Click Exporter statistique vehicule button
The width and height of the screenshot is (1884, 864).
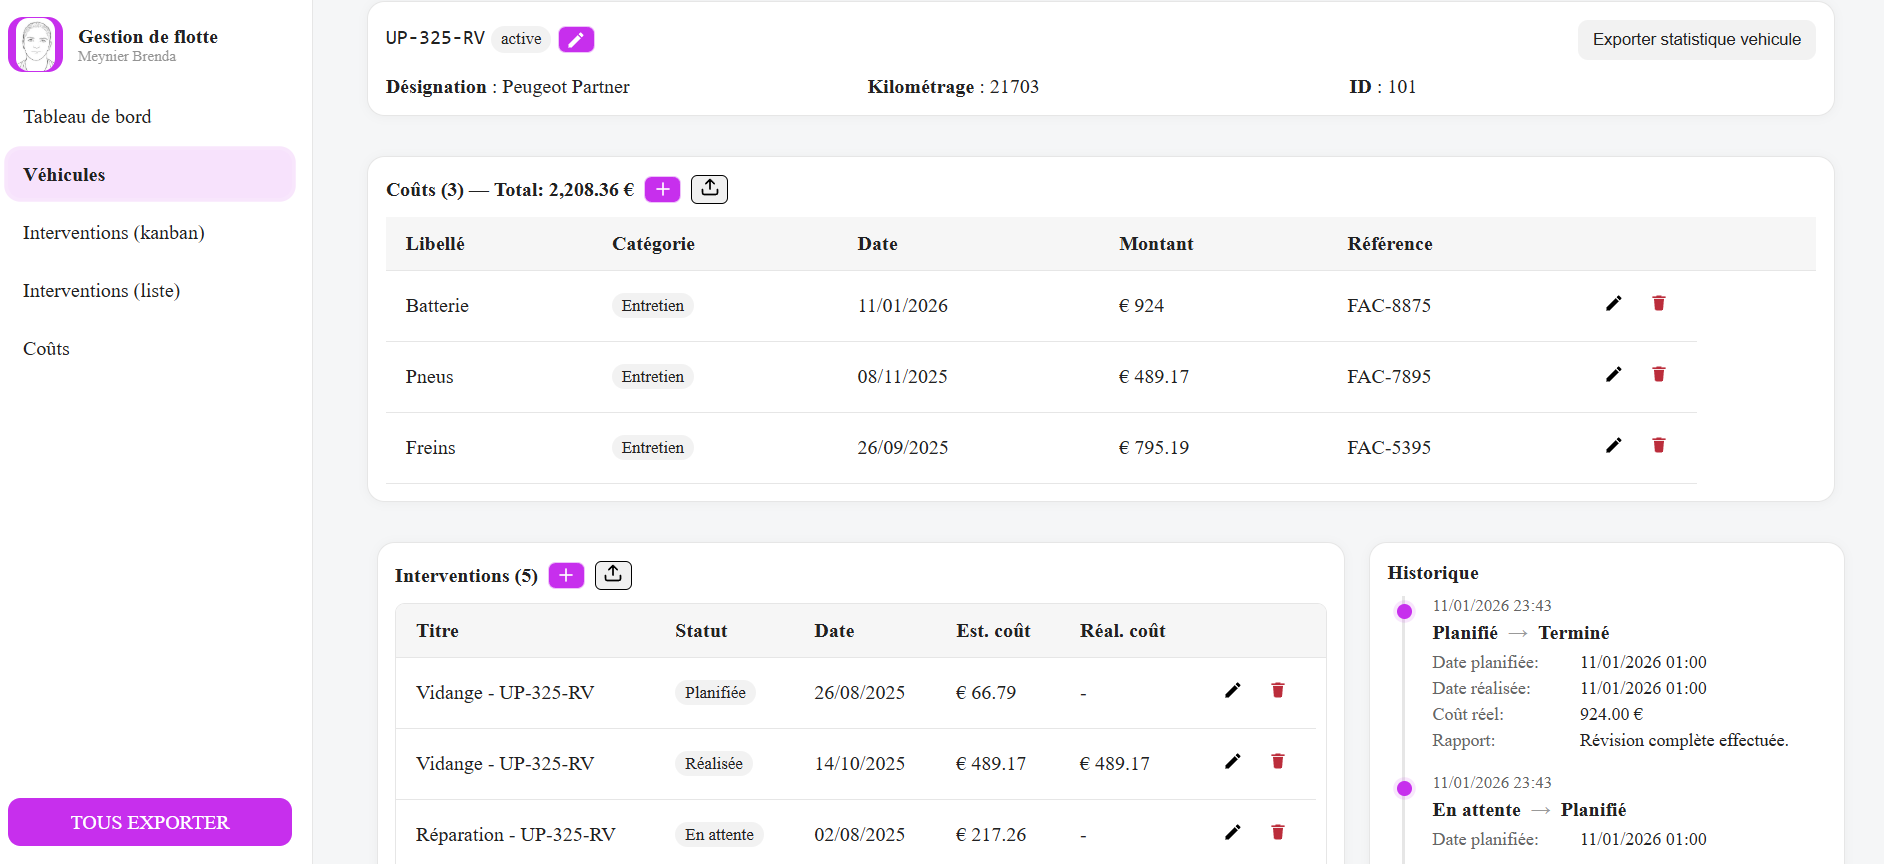1696,40
